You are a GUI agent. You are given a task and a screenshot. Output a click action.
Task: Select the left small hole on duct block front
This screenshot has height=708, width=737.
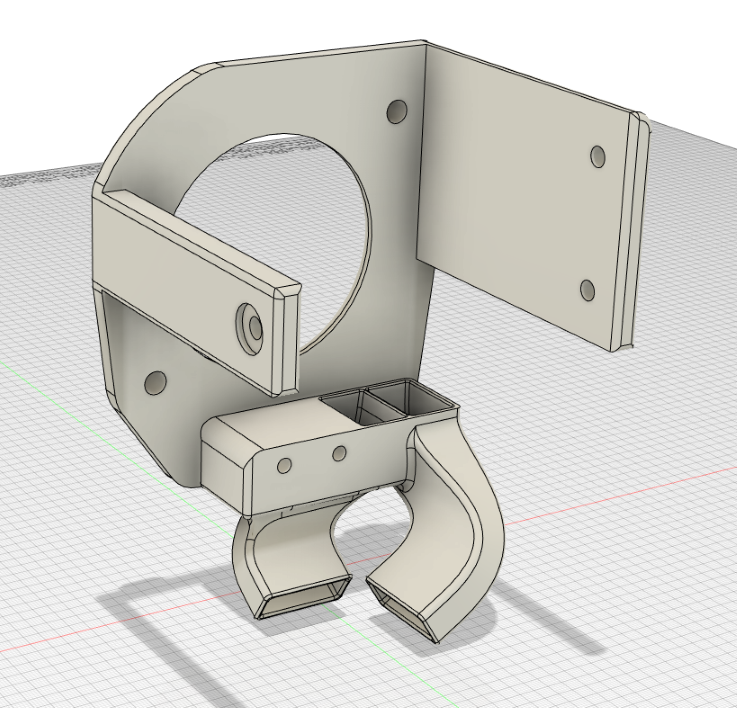pyautogui.click(x=284, y=466)
